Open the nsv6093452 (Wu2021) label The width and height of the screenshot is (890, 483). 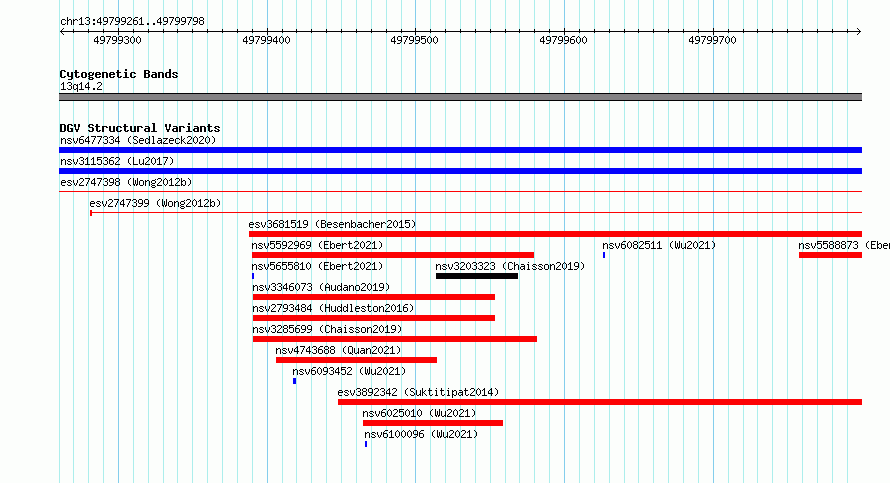[349, 371]
